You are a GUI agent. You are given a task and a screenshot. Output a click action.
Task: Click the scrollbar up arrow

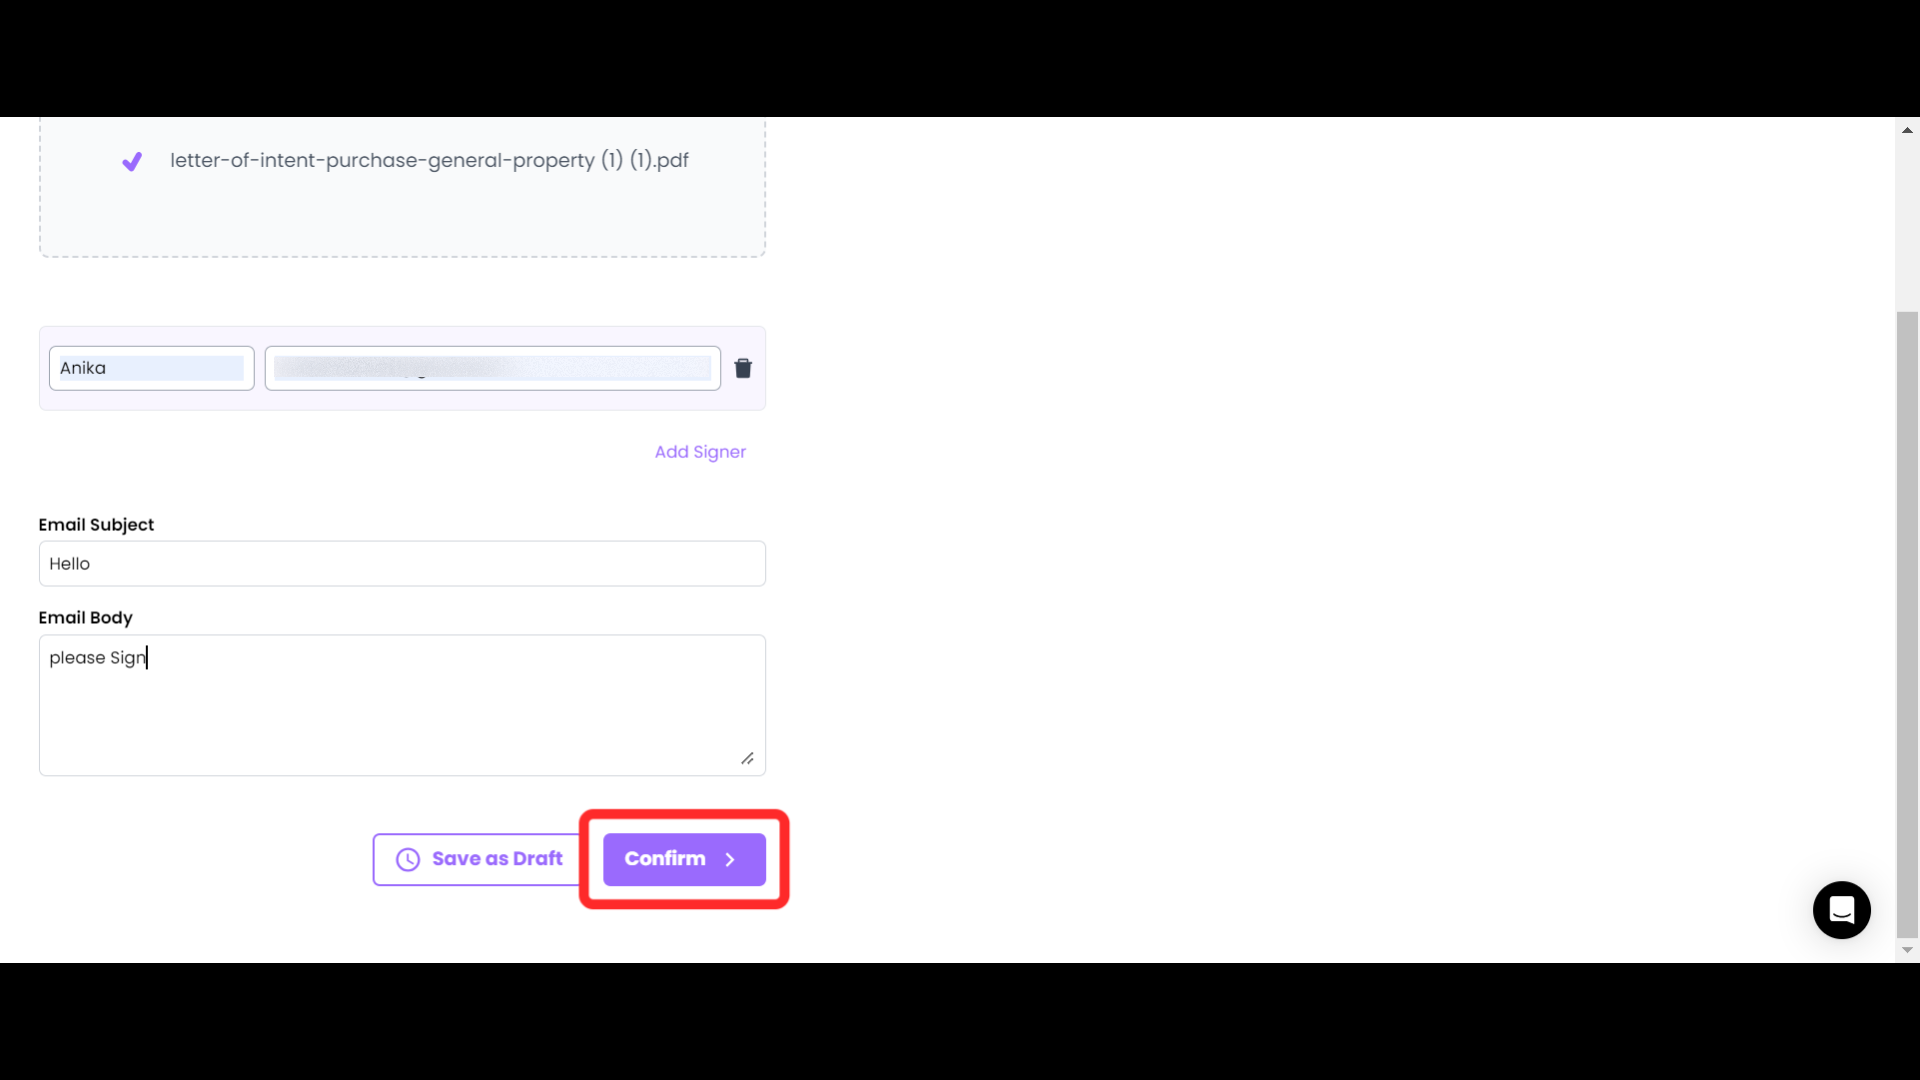tap(1907, 129)
